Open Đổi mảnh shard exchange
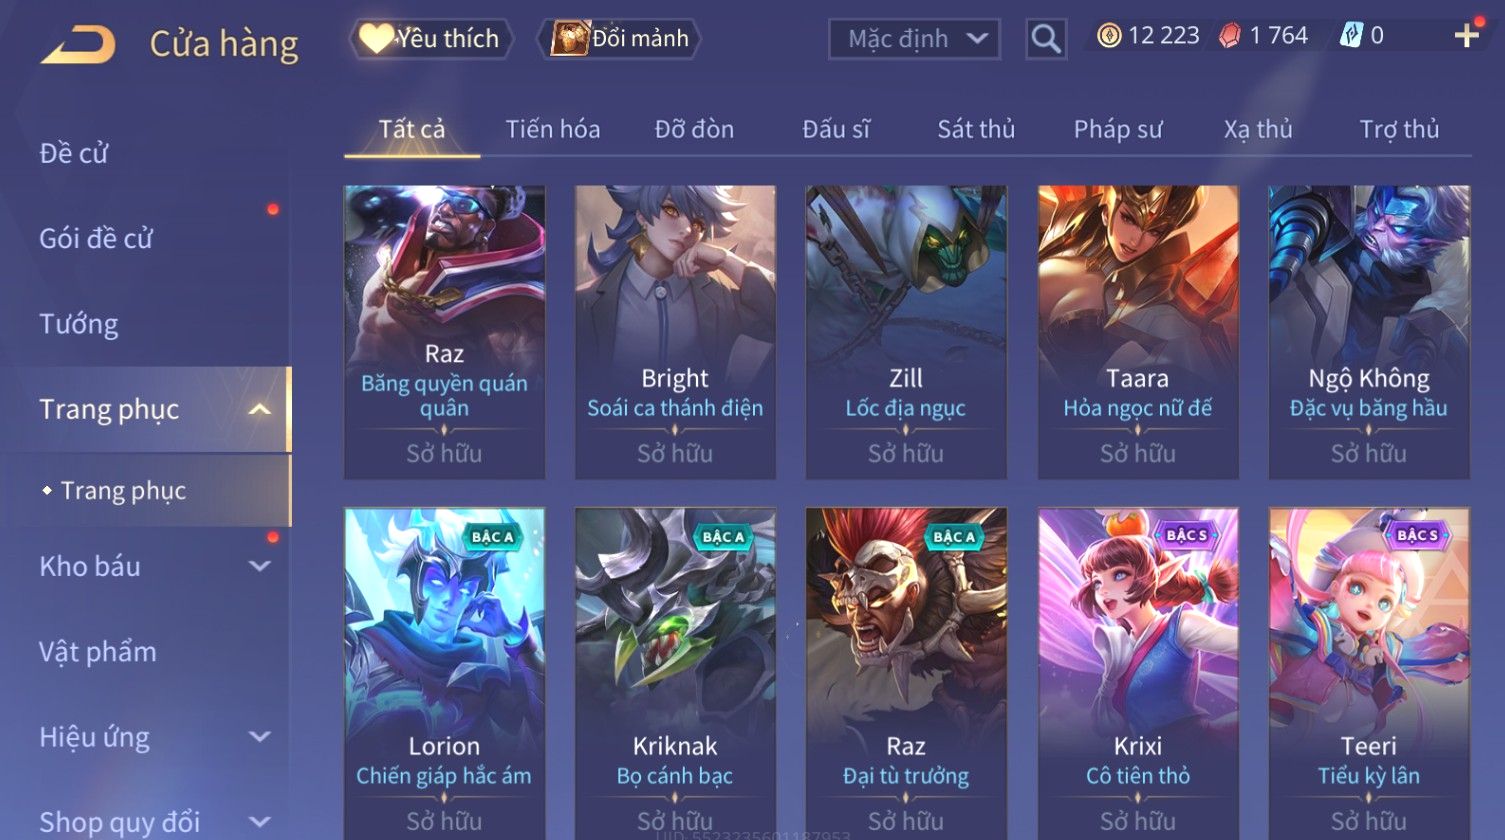 (x=620, y=39)
